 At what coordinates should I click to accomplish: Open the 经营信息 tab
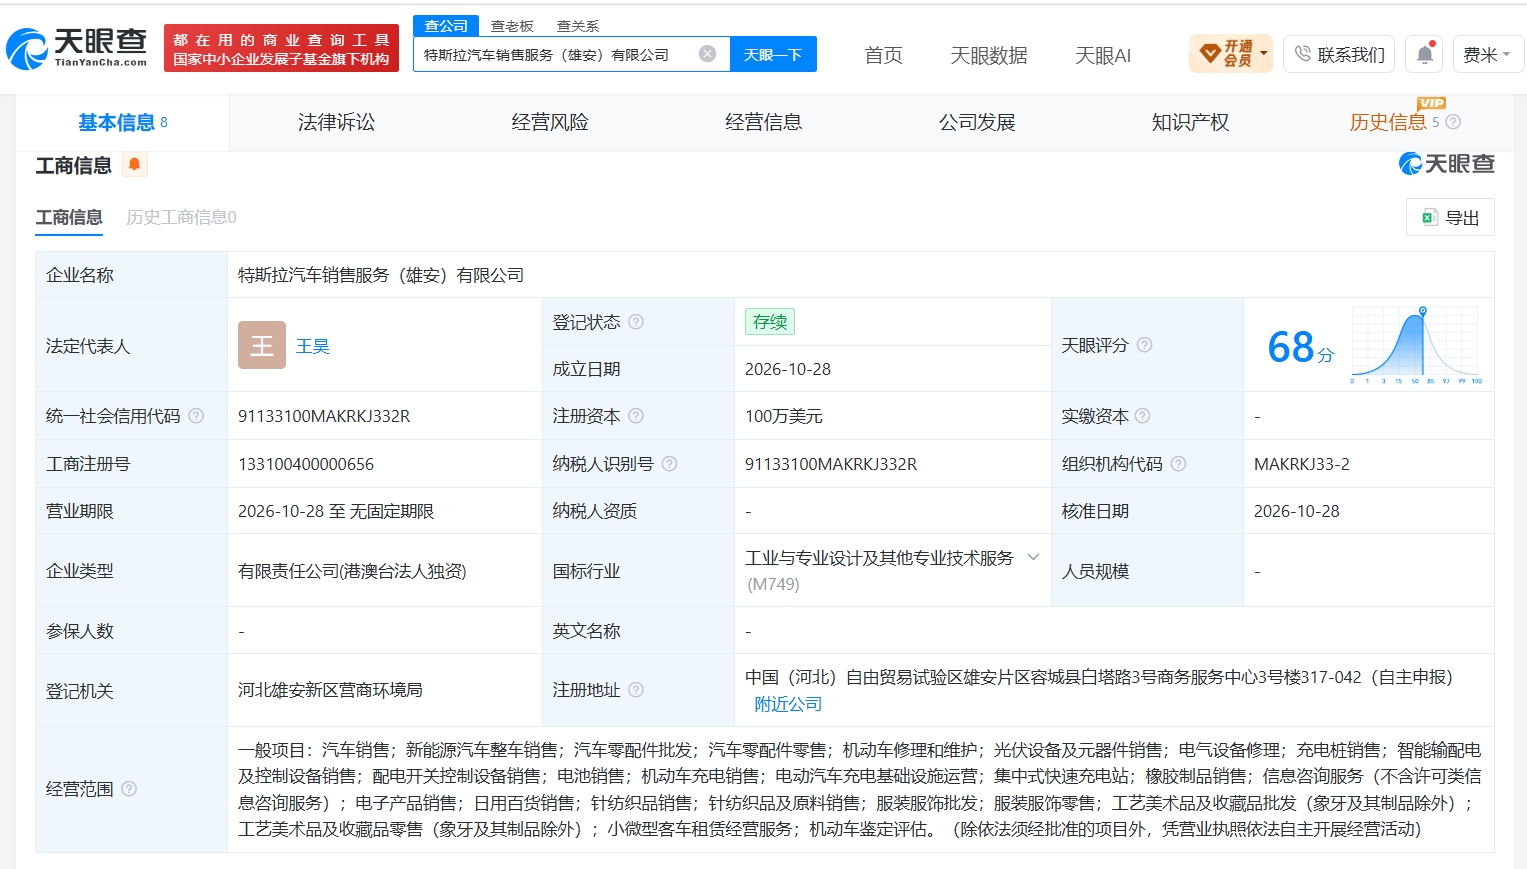(763, 122)
